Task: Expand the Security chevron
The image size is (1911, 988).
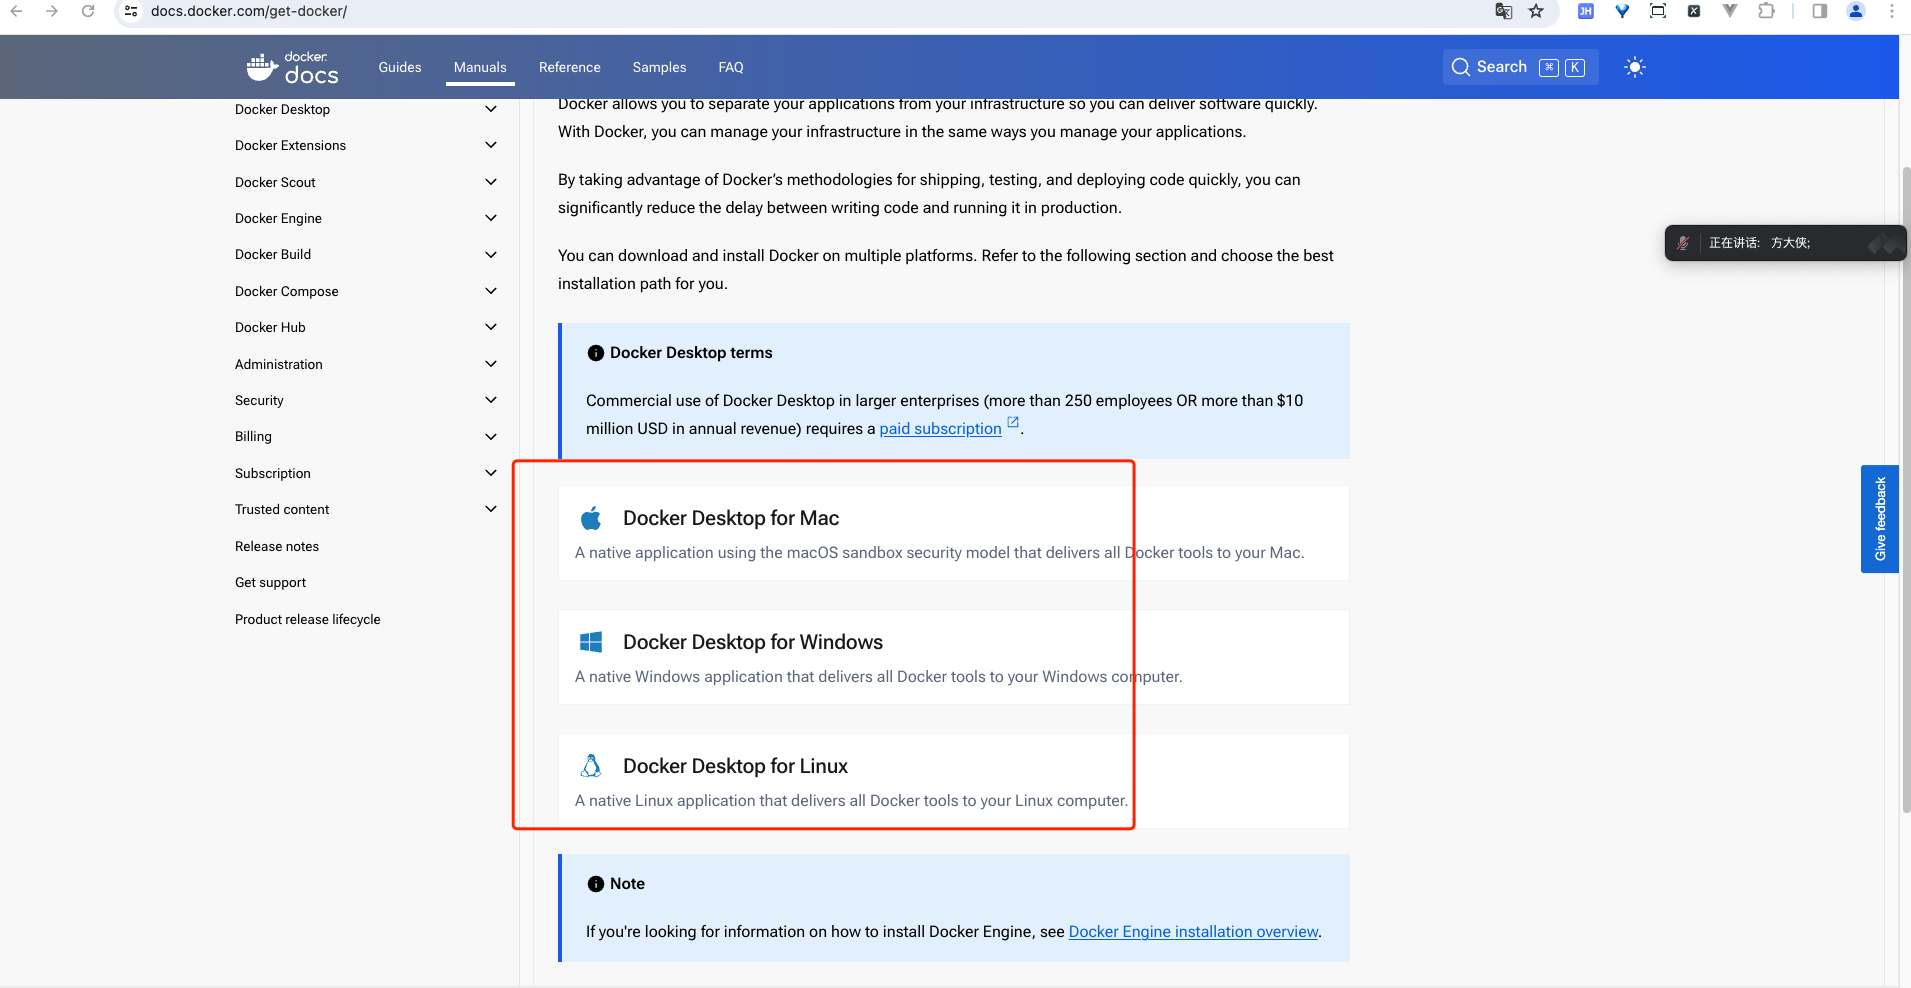Action: 491,400
